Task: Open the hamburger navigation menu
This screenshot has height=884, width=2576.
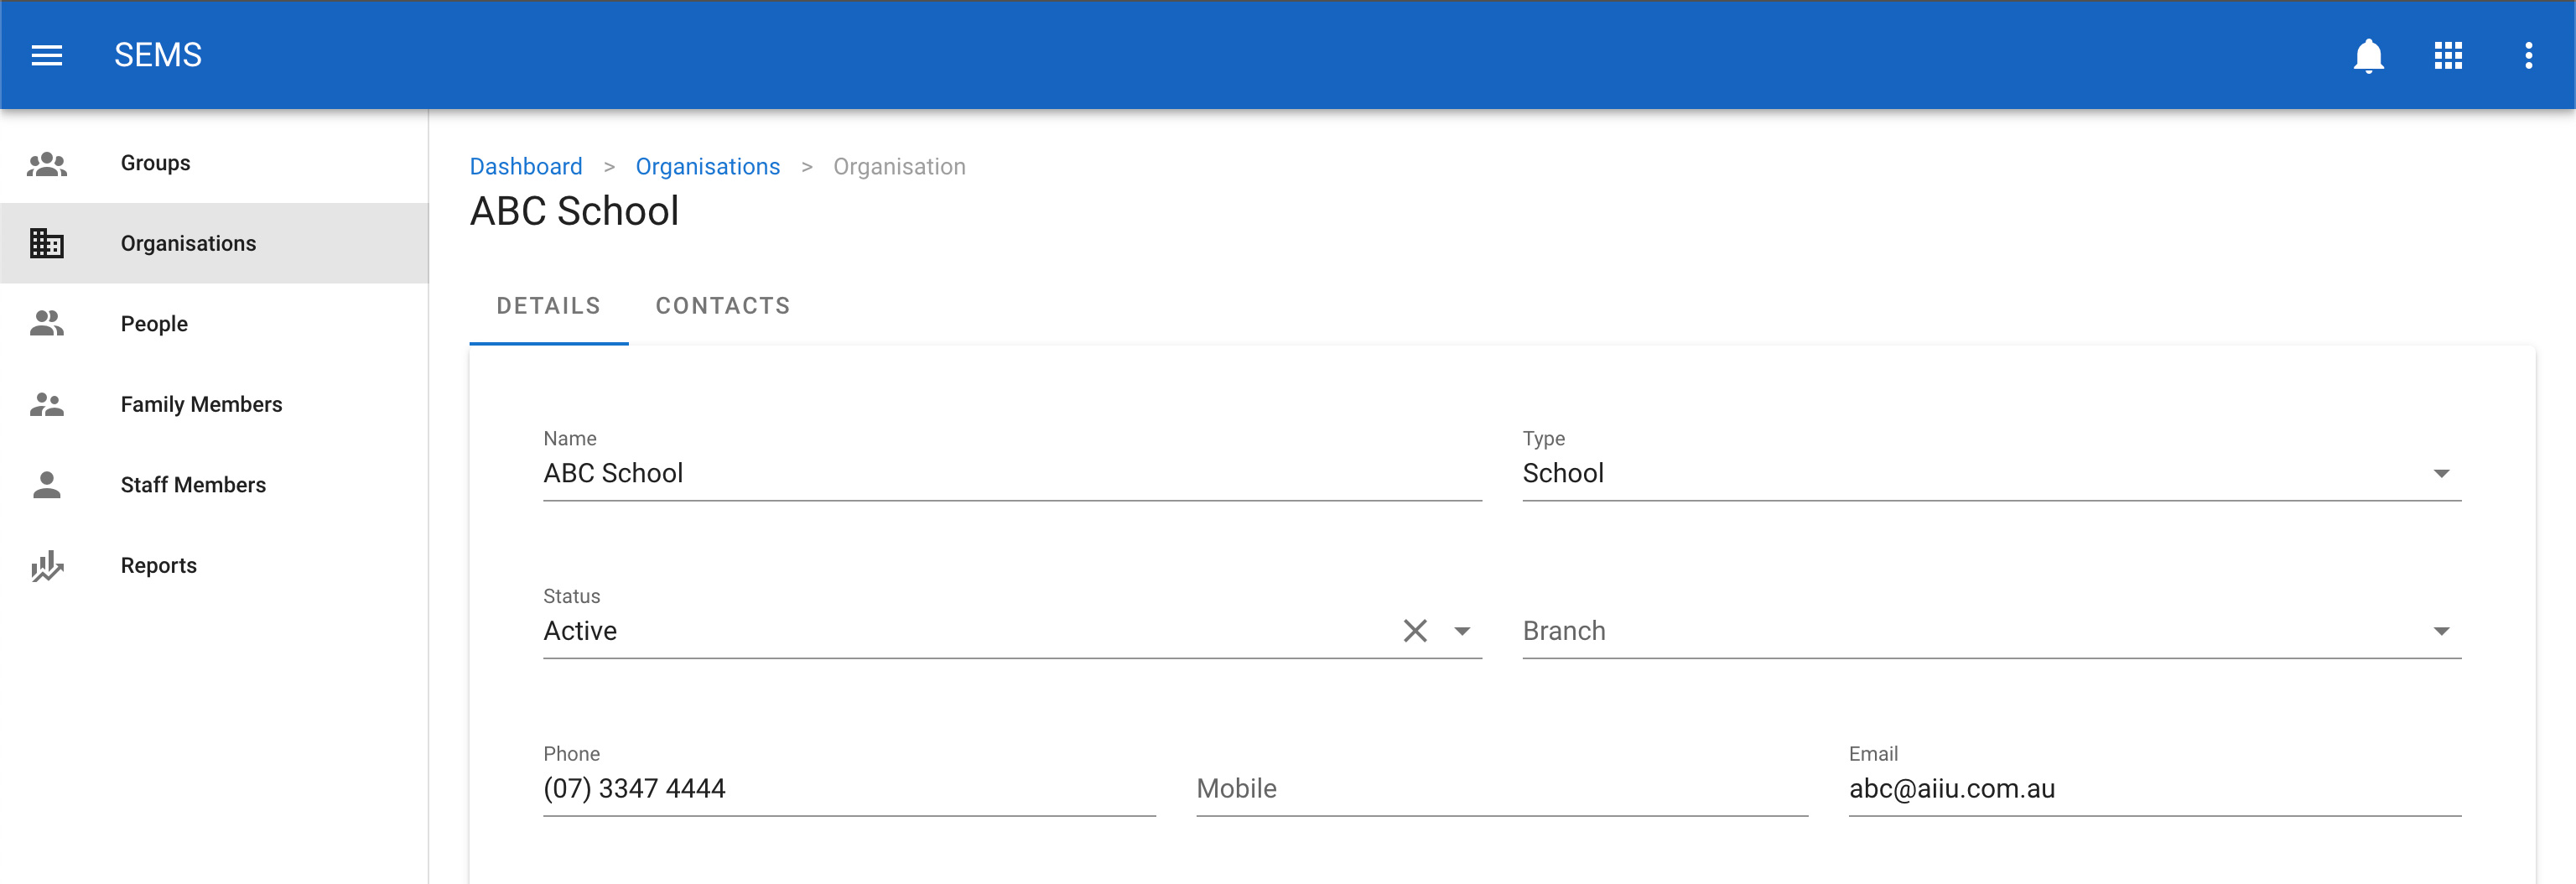Action: coord(47,55)
